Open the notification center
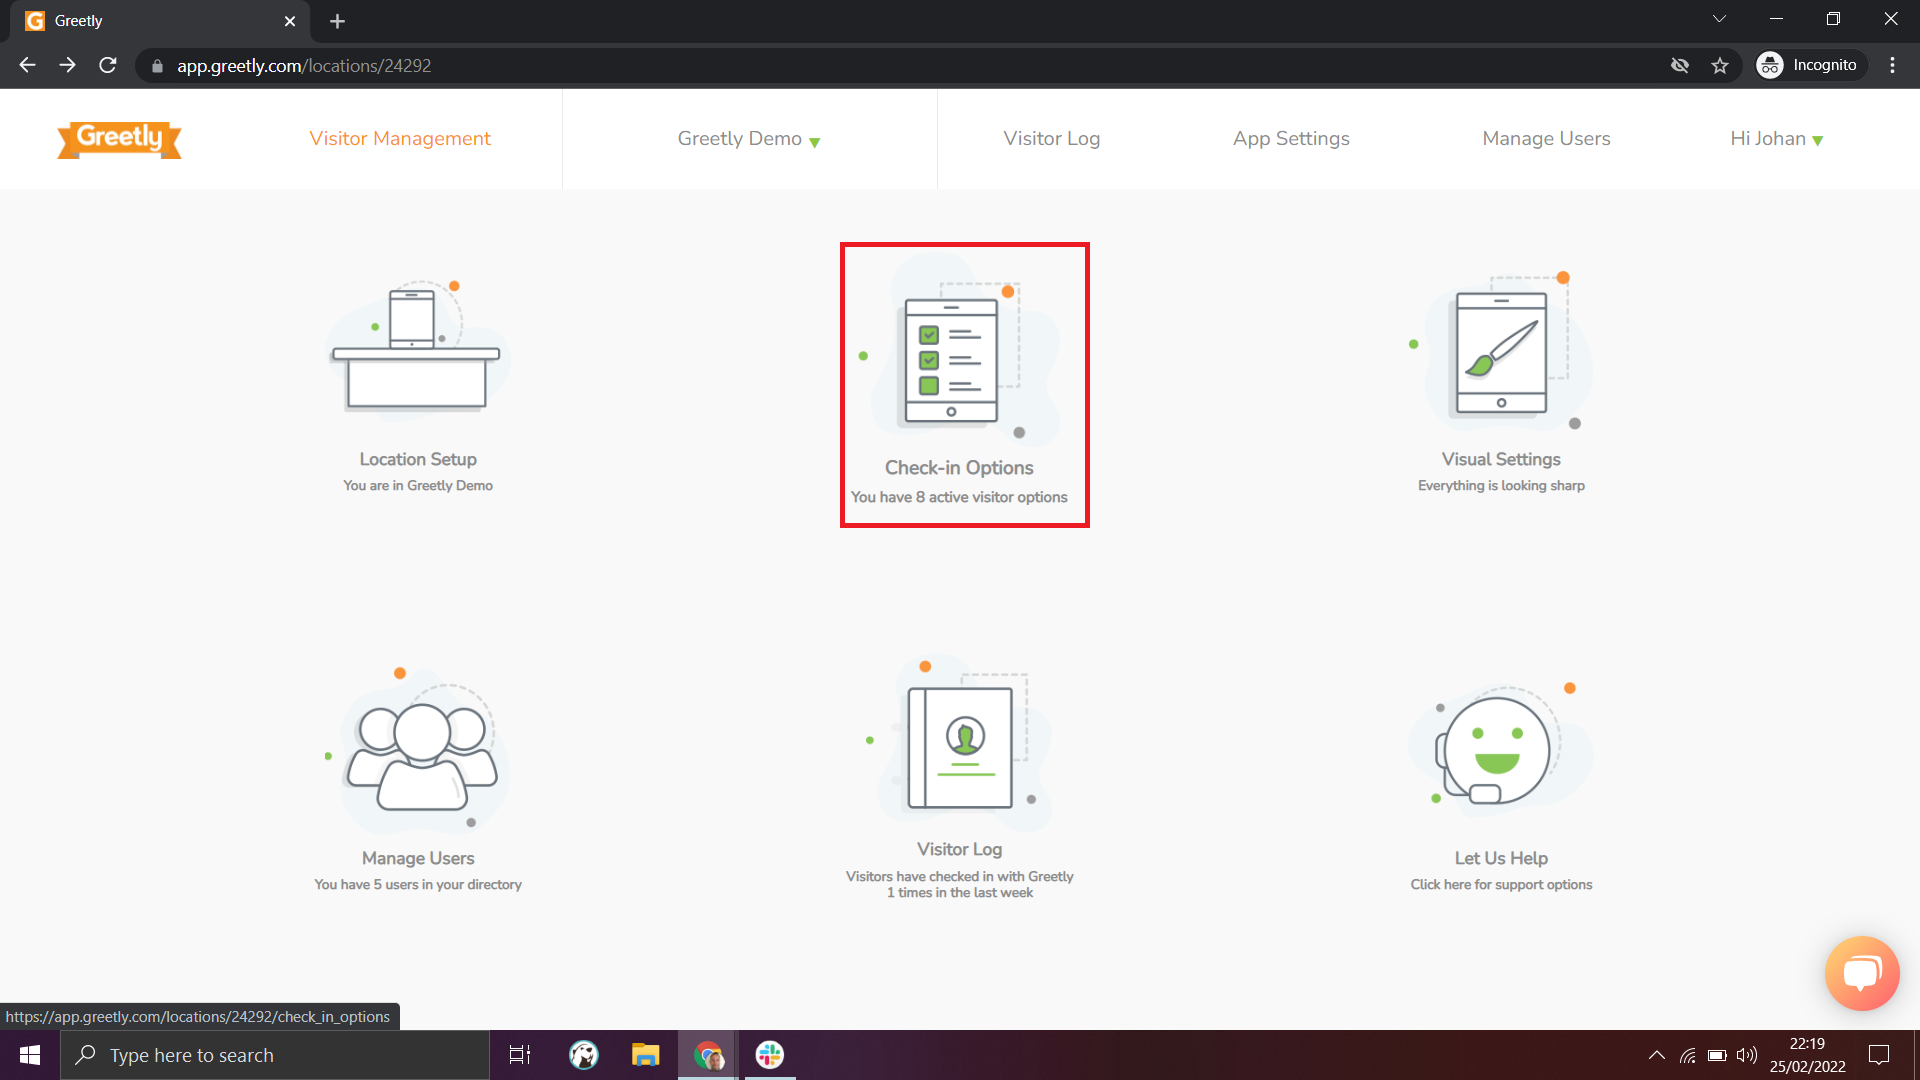This screenshot has width=1920, height=1080. coord(1879,1055)
